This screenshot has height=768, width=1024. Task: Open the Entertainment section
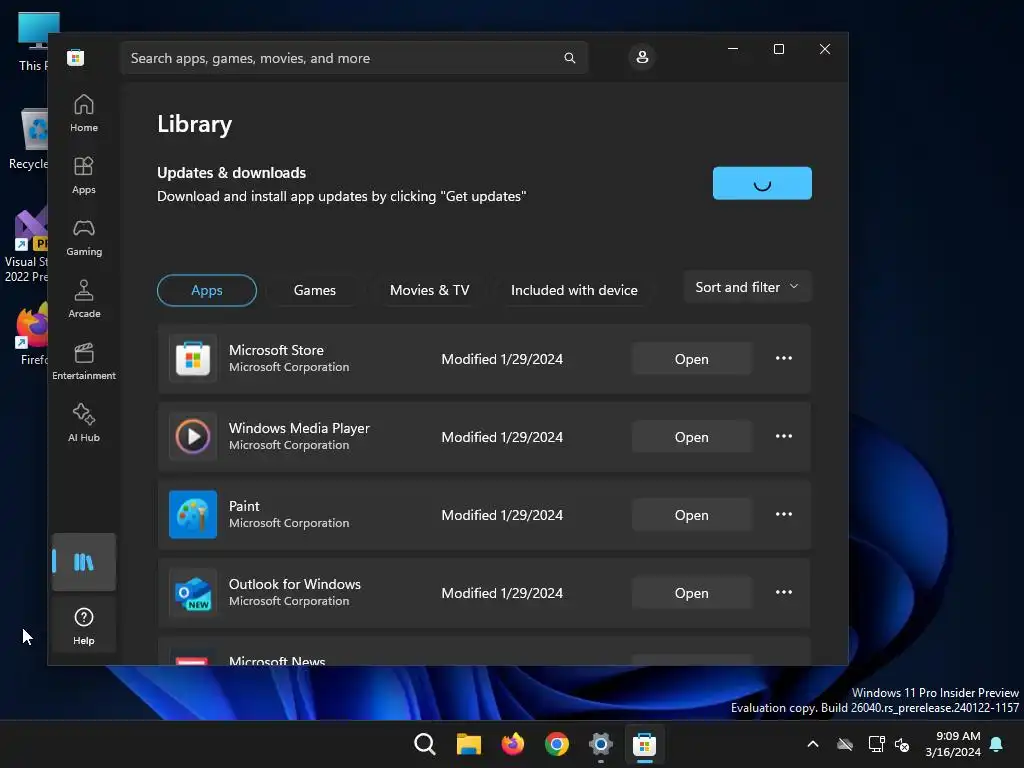click(x=84, y=361)
